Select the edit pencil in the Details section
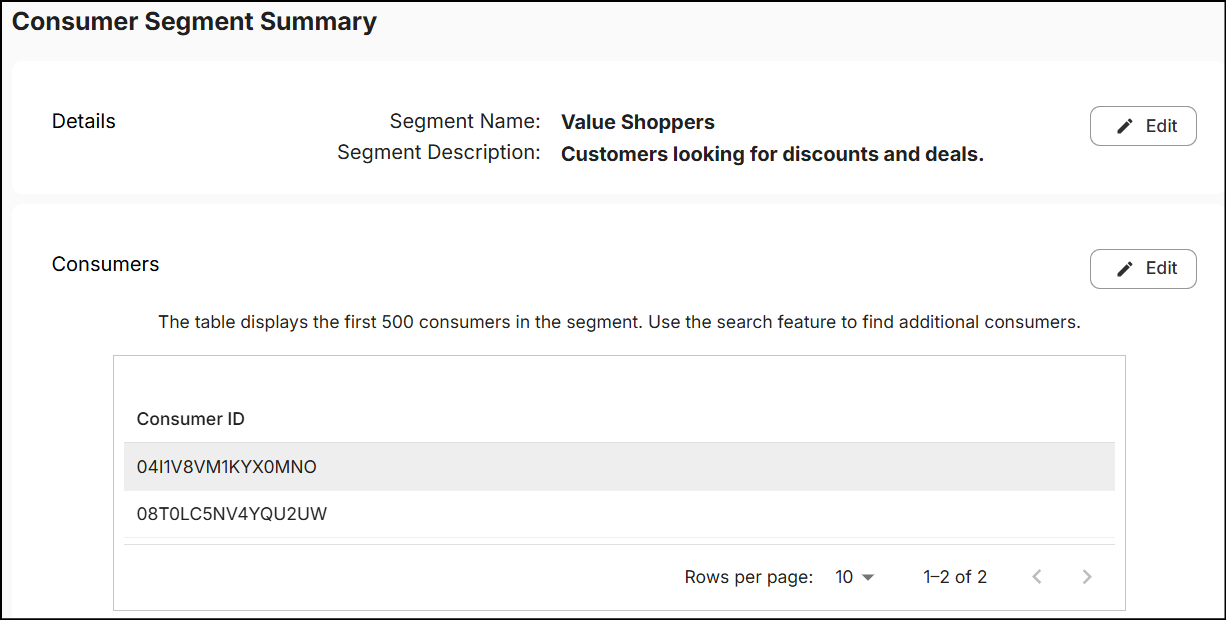This screenshot has width=1226, height=620. (1124, 125)
